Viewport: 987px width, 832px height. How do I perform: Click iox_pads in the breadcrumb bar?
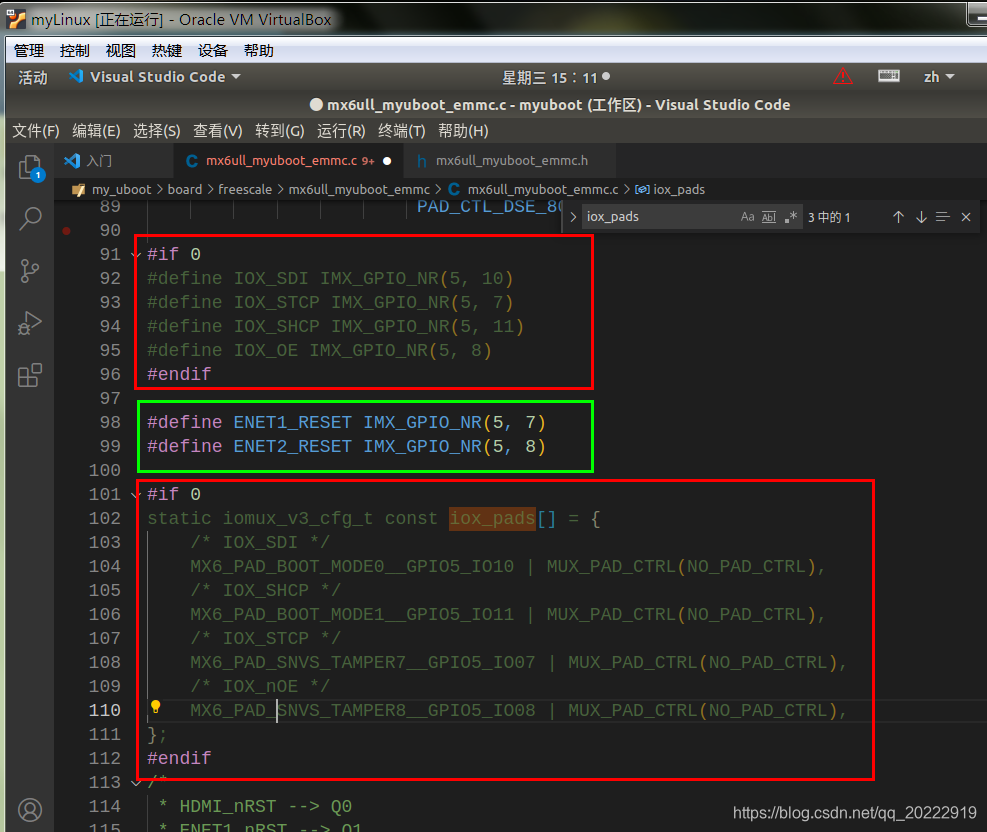682,189
